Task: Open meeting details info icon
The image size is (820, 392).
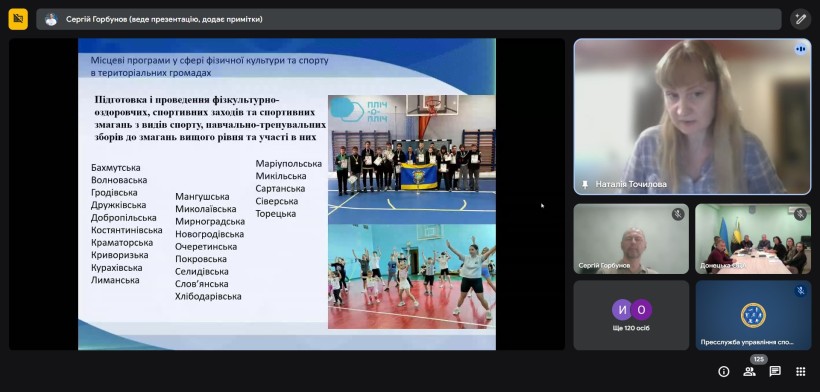Action: (724, 372)
